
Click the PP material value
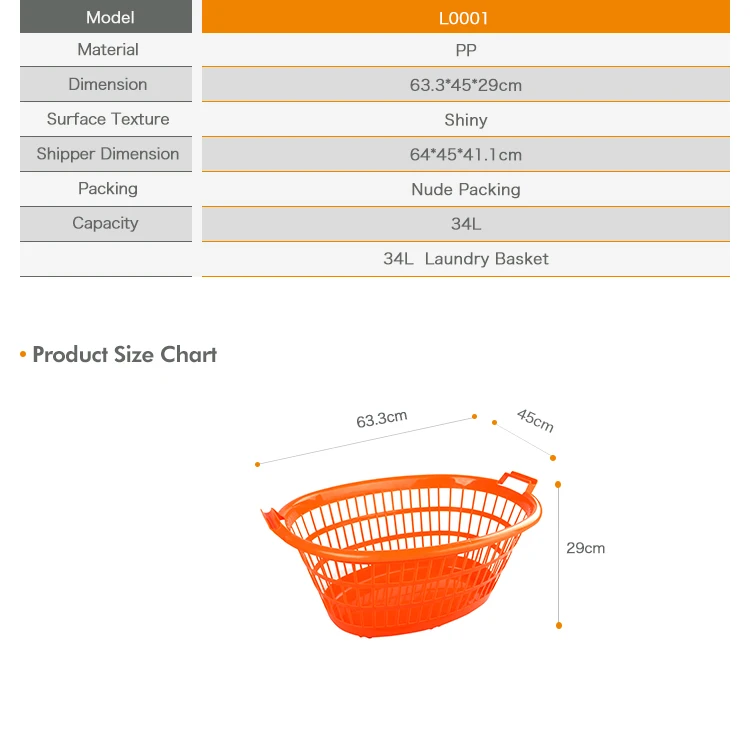pos(465,50)
